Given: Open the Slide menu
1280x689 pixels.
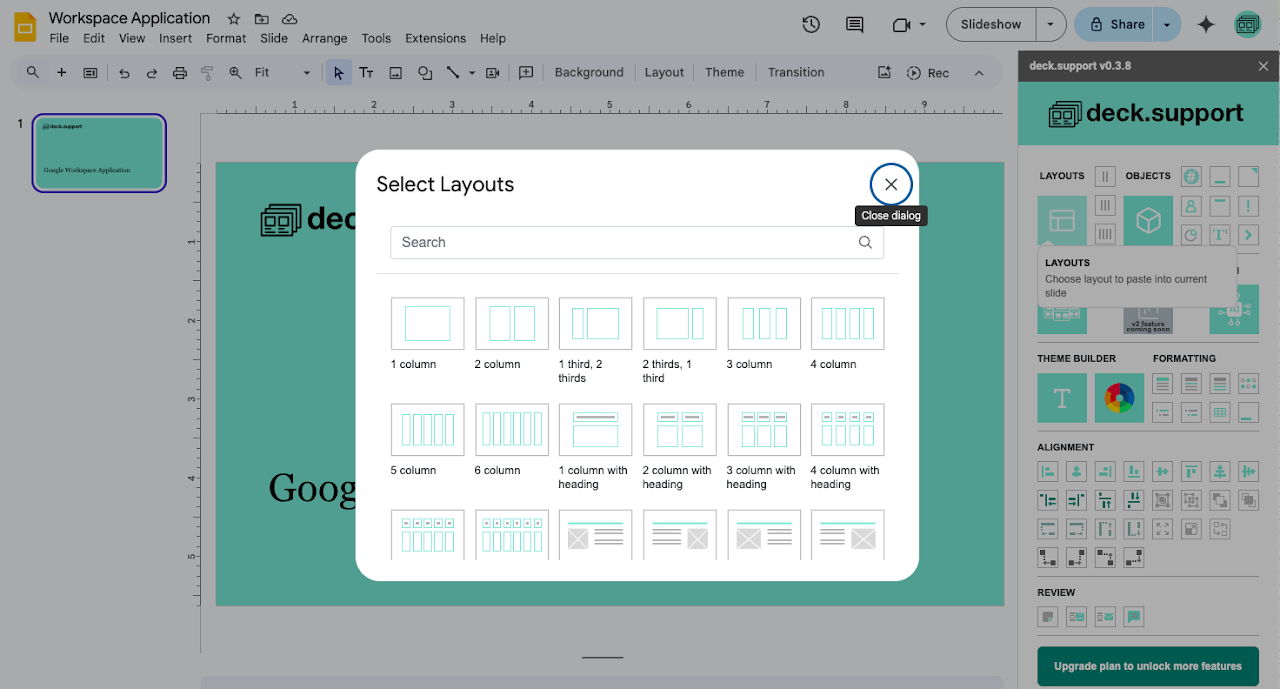Looking at the screenshot, I should tap(274, 38).
